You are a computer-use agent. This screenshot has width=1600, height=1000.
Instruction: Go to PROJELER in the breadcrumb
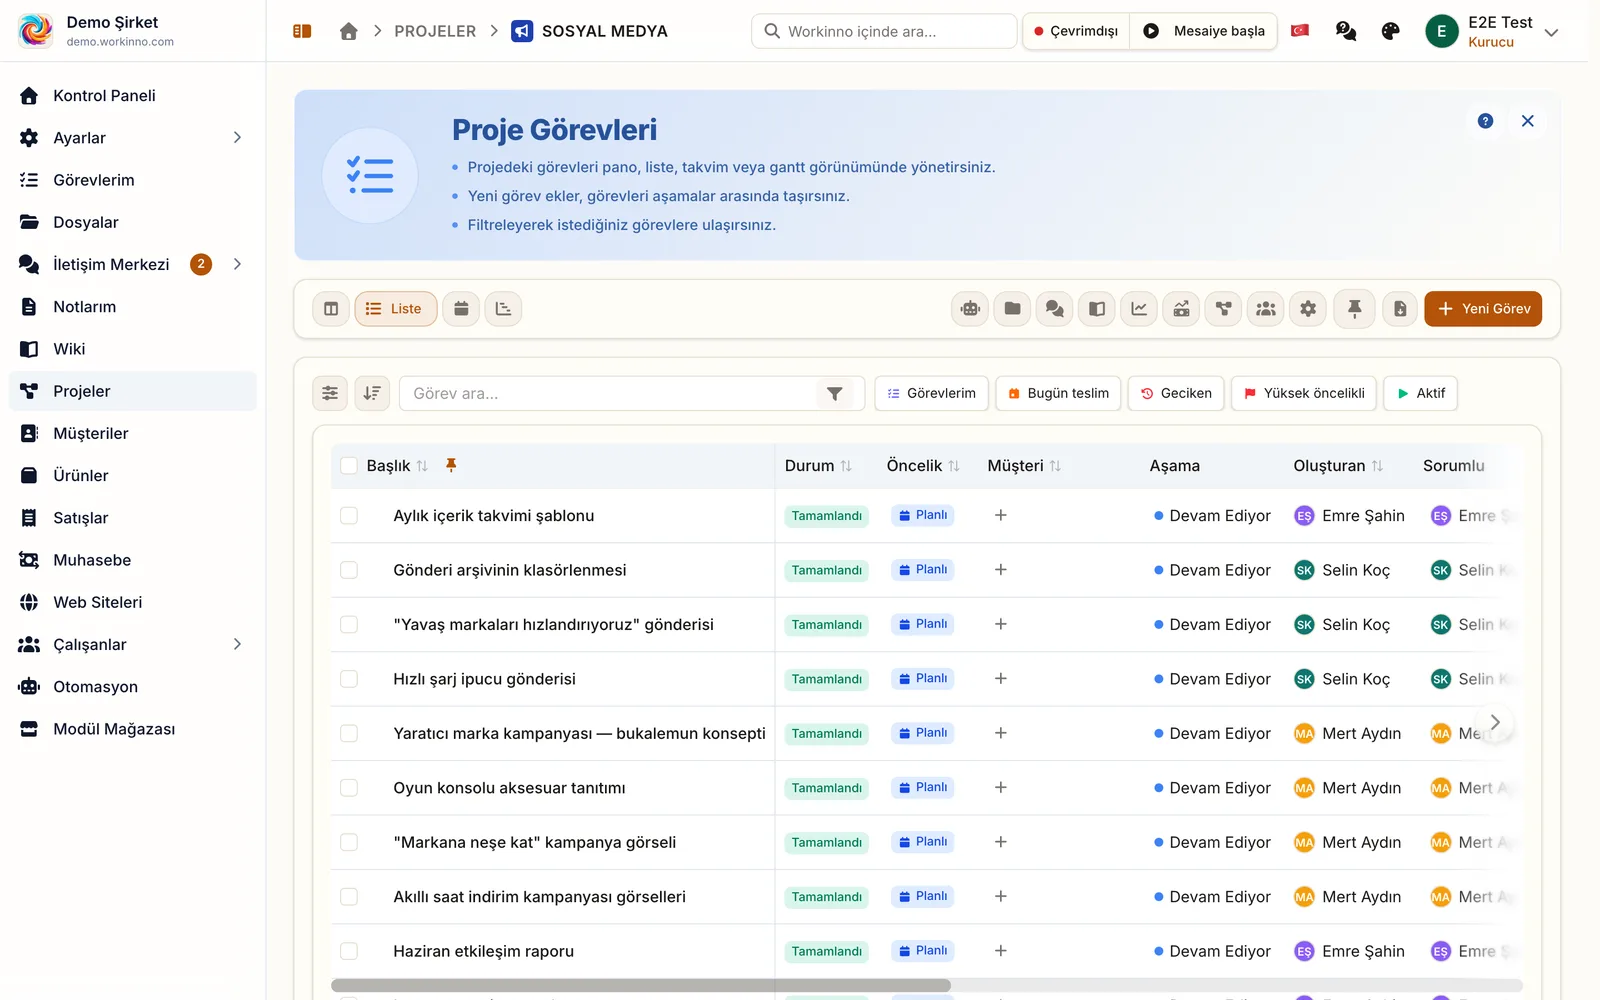click(435, 31)
